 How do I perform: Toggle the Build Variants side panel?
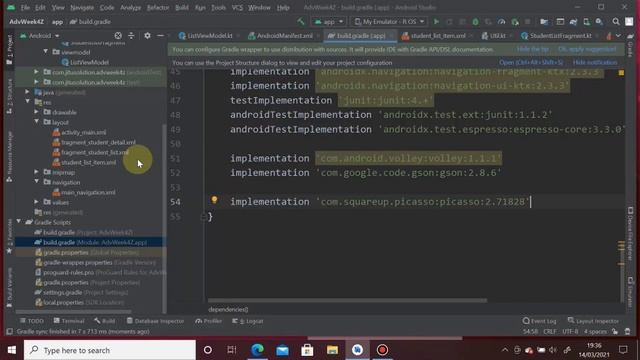pos(9,288)
